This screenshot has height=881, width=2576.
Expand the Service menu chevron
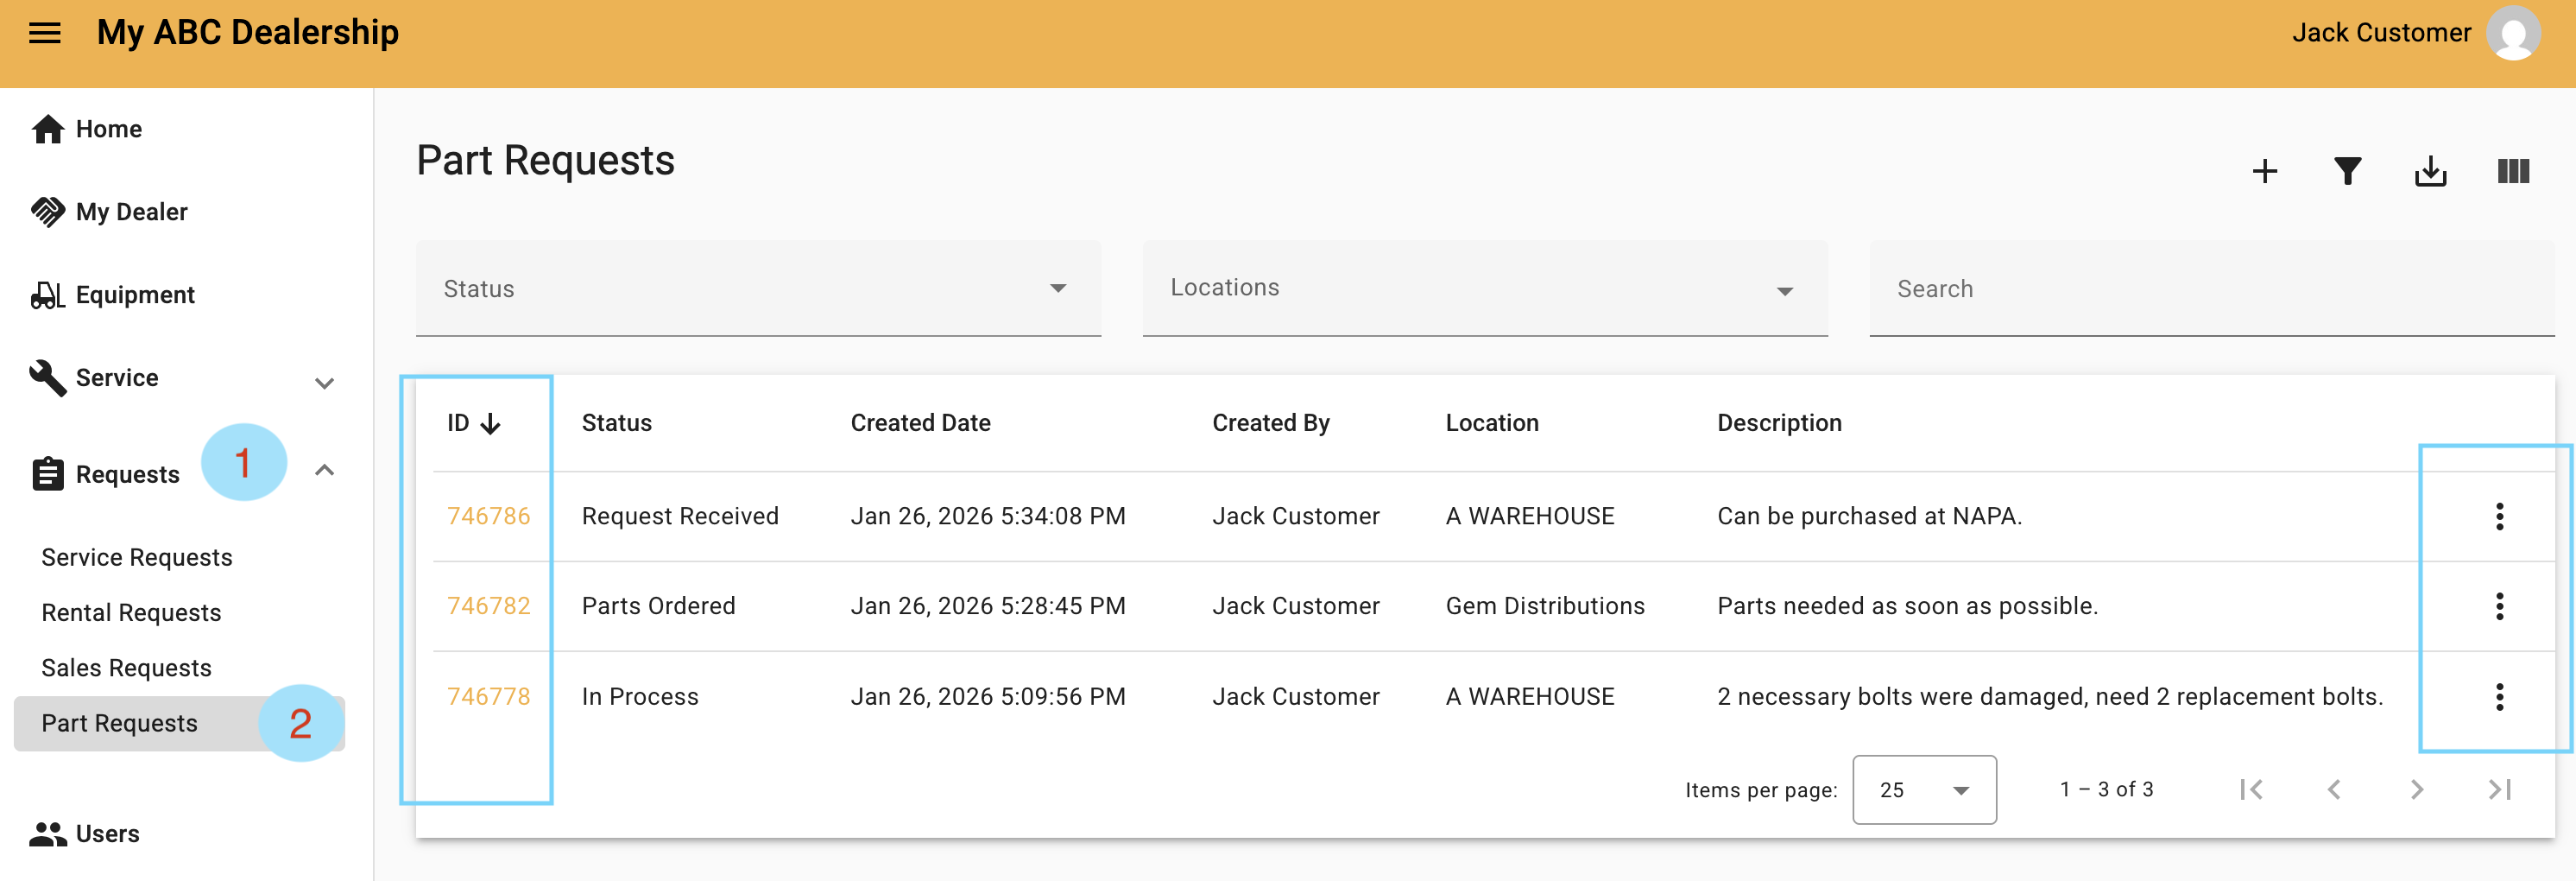pyautogui.click(x=324, y=383)
